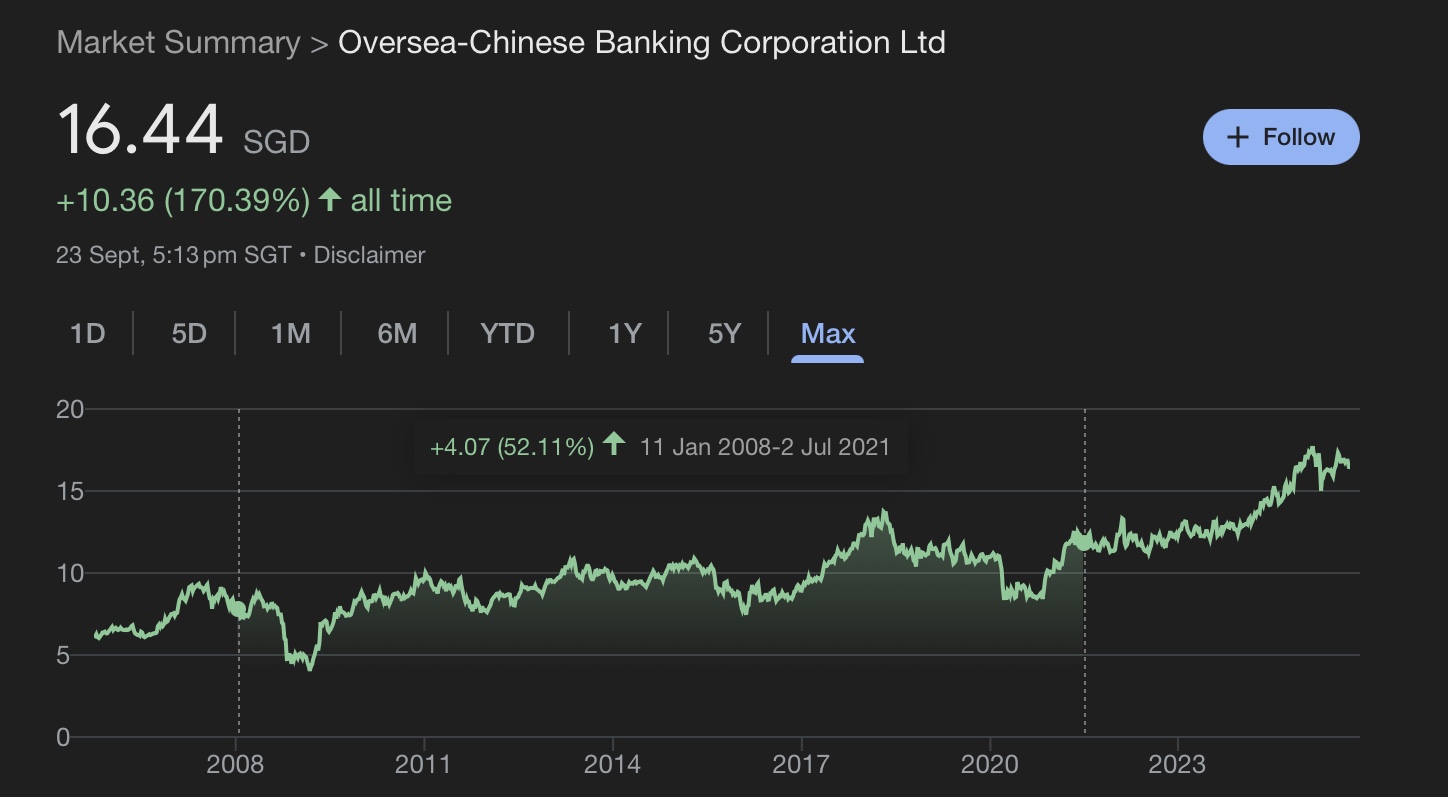Click the plus icon on Follow button
Screen dimensions: 1448x797
click(x=1238, y=137)
